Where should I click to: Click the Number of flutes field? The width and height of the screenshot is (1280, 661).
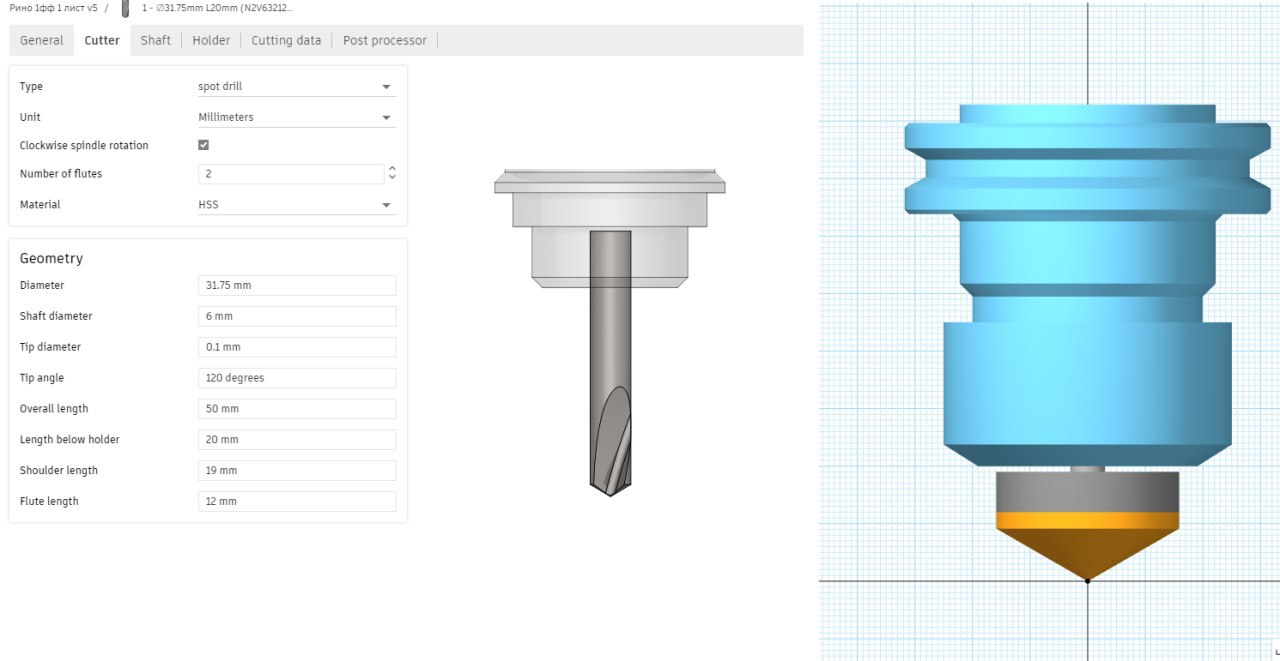291,174
